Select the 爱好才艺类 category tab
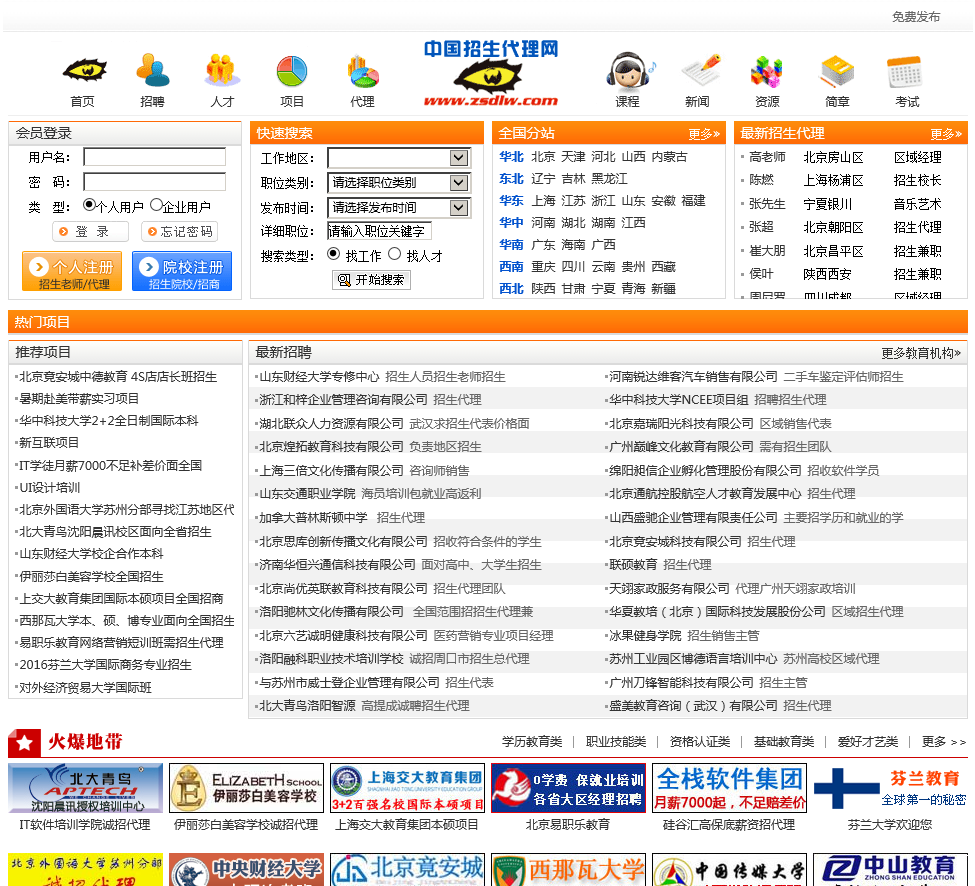 [x=868, y=742]
